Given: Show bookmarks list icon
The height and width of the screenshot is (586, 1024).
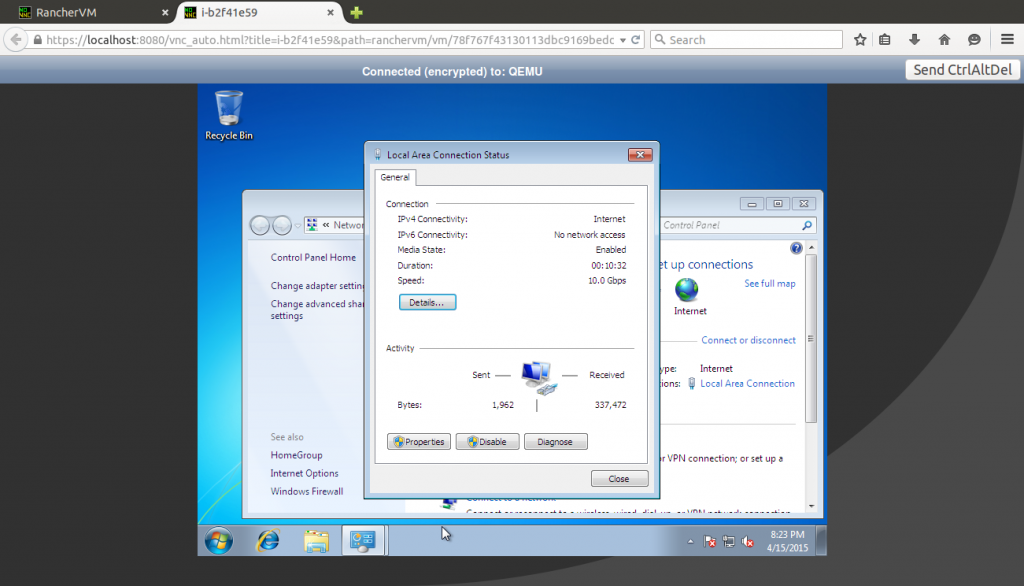Looking at the screenshot, I should [x=885, y=40].
